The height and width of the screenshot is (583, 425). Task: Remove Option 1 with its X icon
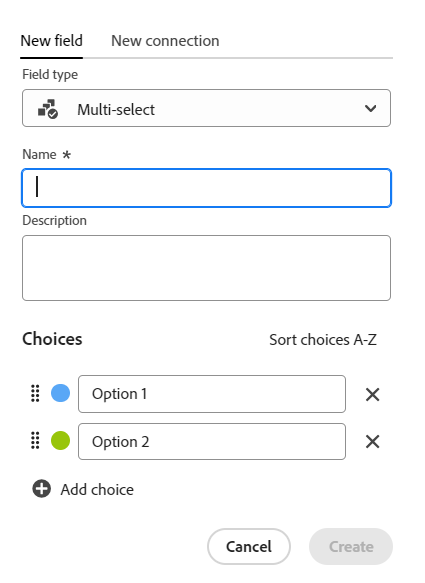(372, 394)
